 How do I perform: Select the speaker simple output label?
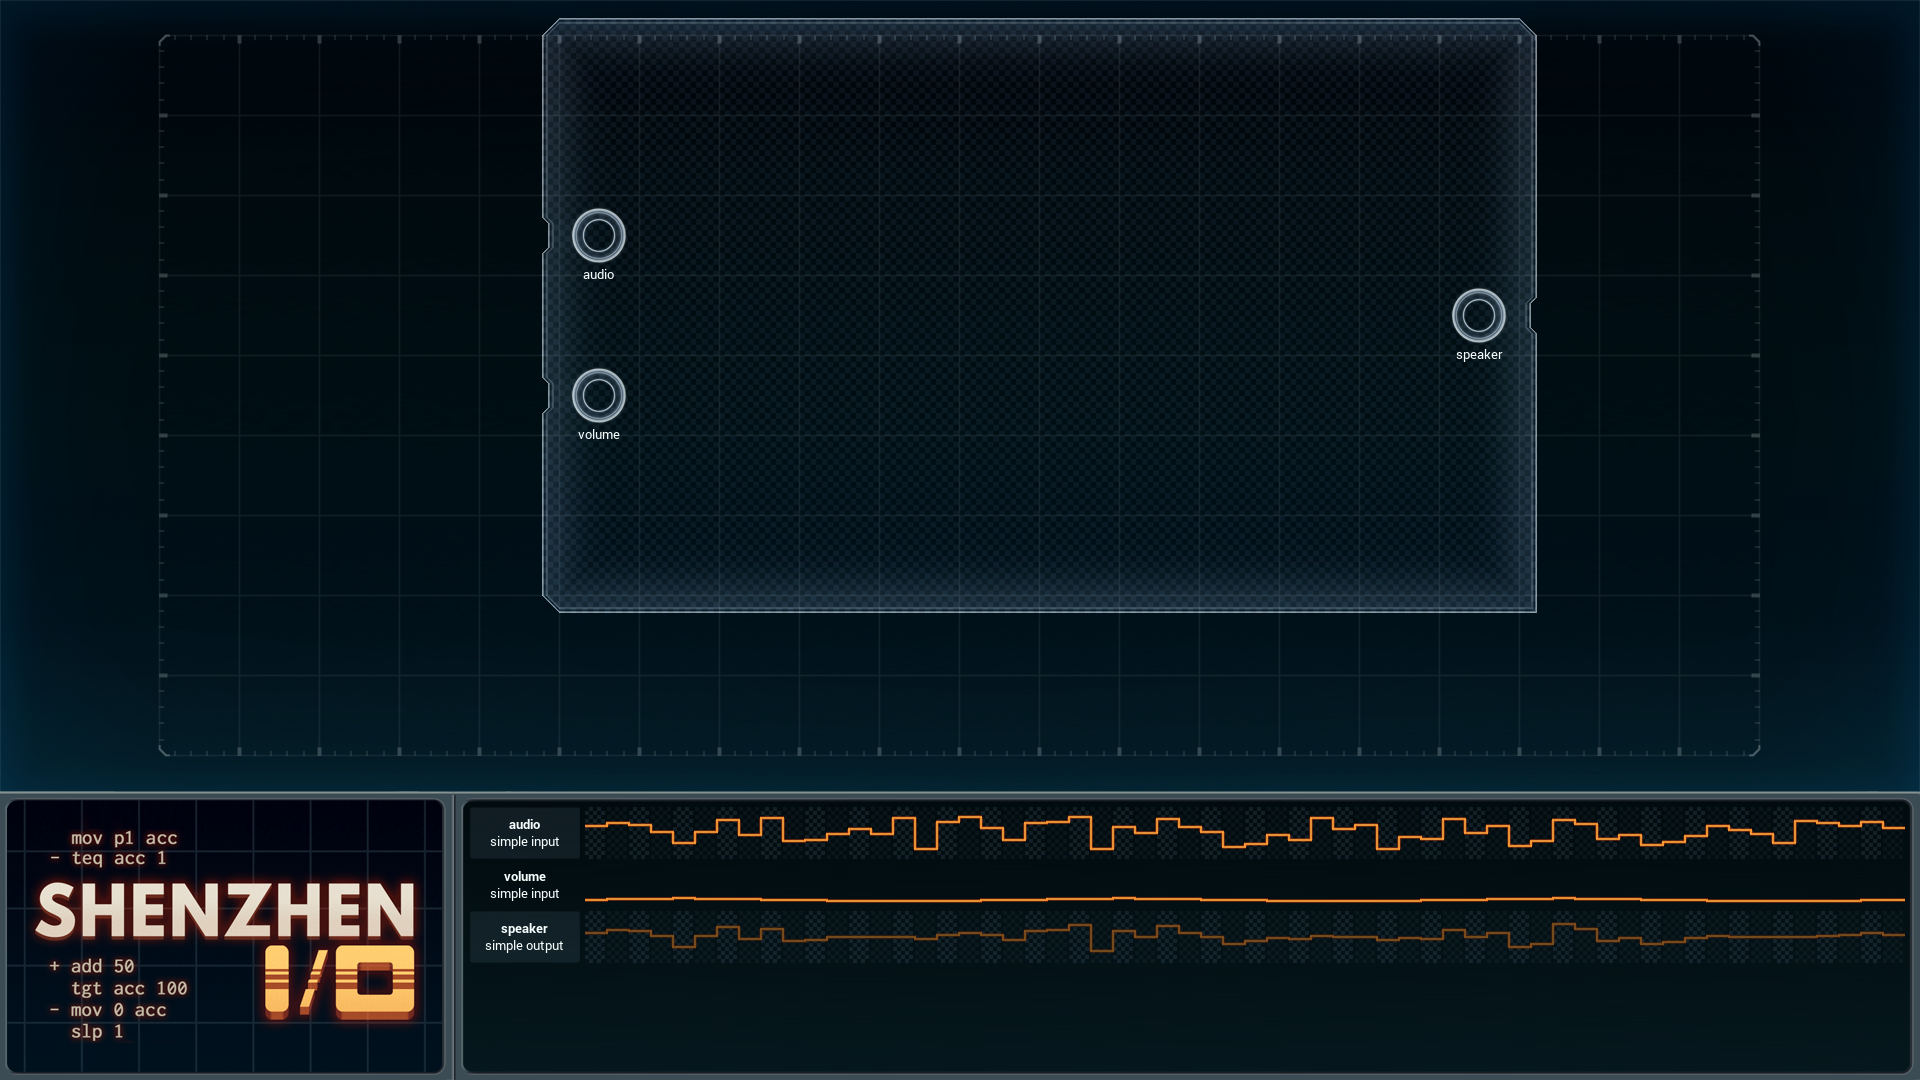(524, 937)
